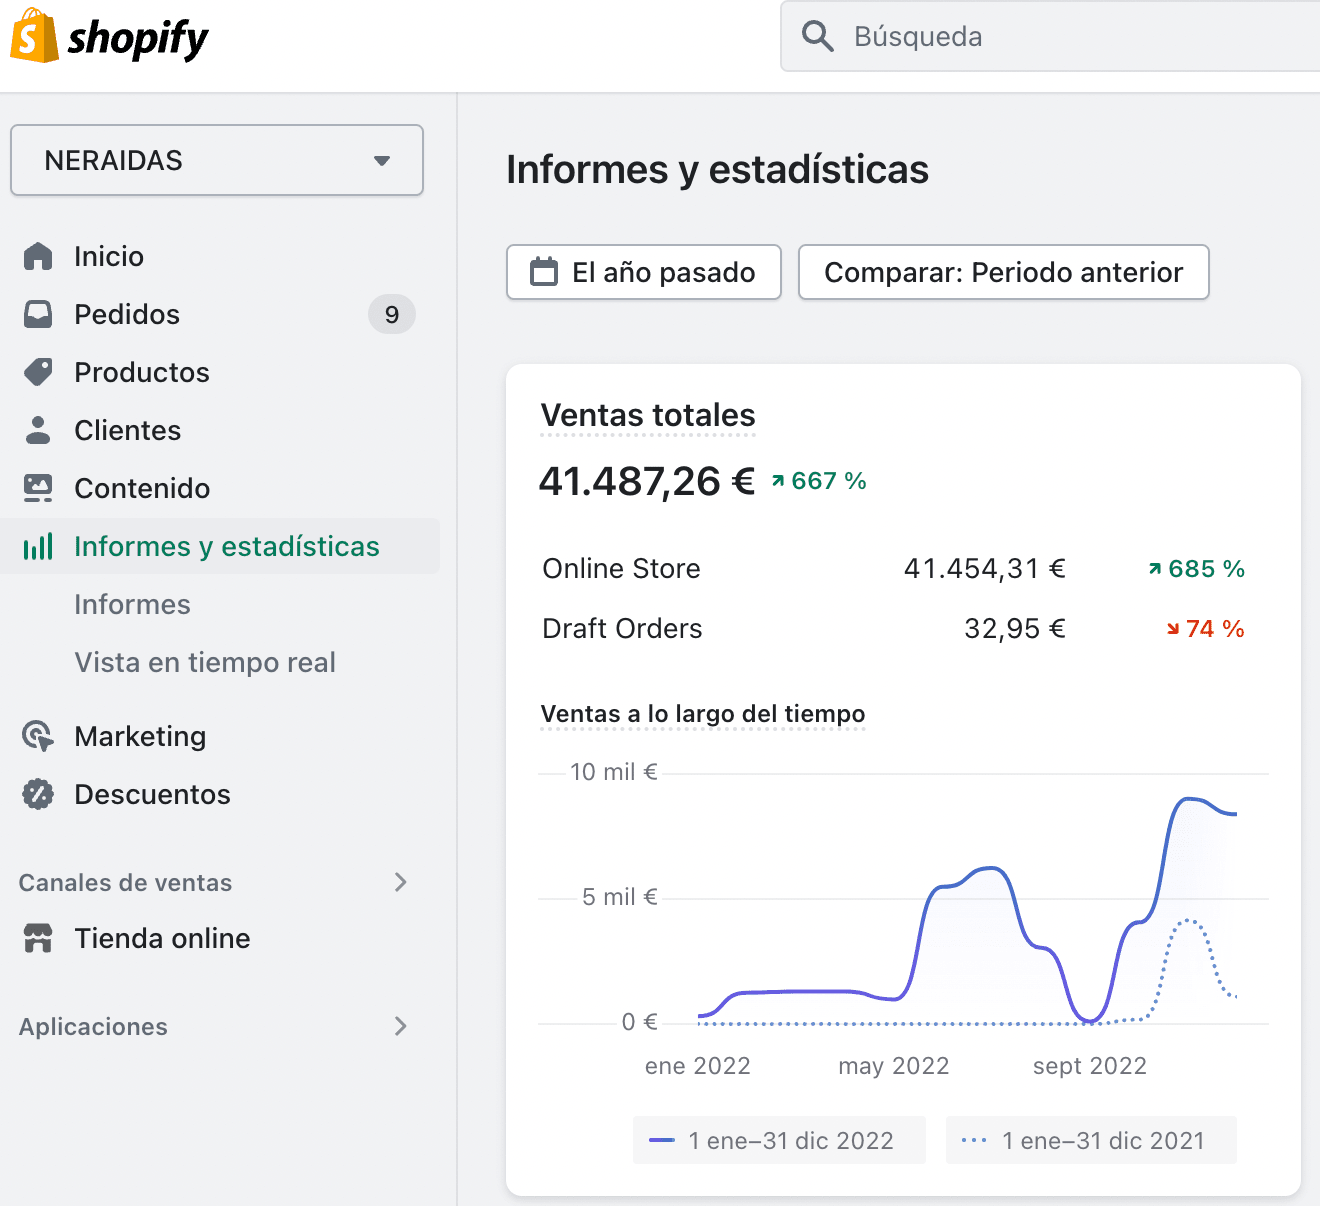
Task: Toggle the 1 ene–31 dic 2021 legend series
Action: coord(1091,1140)
